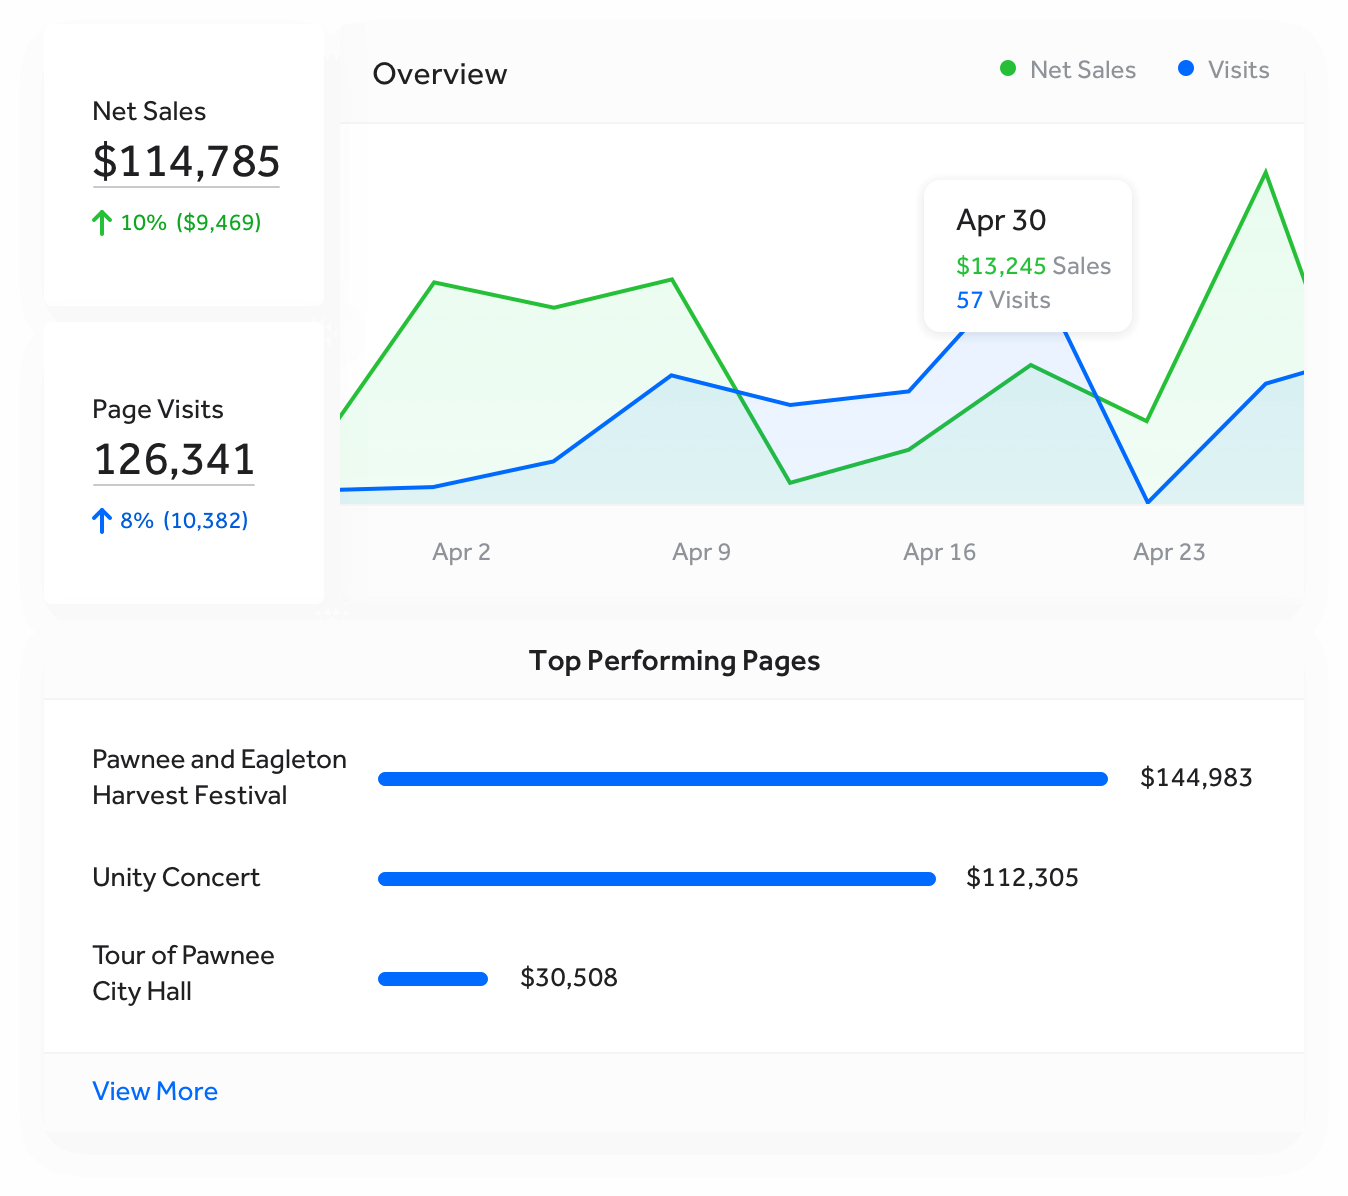1348x1196 pixels.
Task: Click the Apr 9 axis label
Action: tap(701, 552)
